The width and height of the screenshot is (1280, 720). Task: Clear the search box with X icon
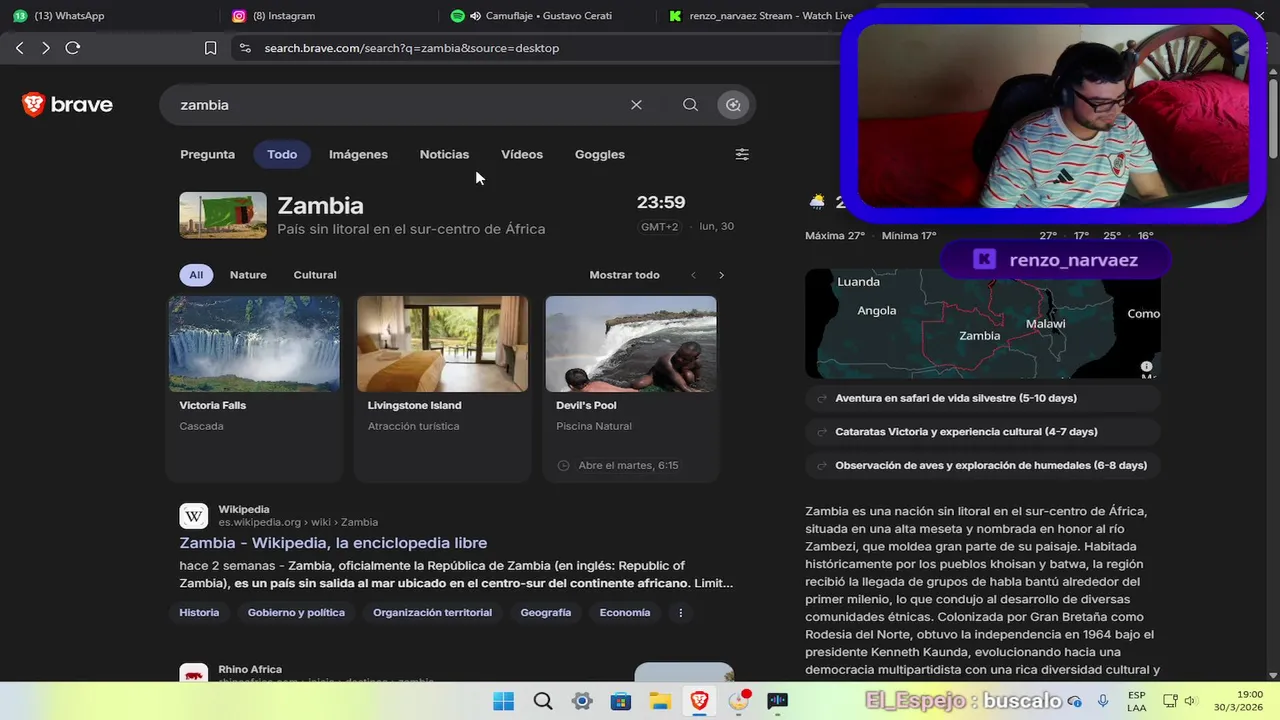(636, 105)
